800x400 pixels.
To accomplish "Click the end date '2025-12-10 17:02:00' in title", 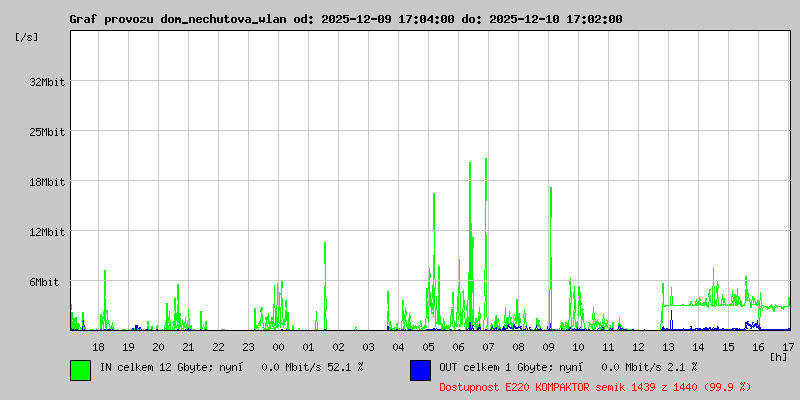I will (x=556, y=19).
